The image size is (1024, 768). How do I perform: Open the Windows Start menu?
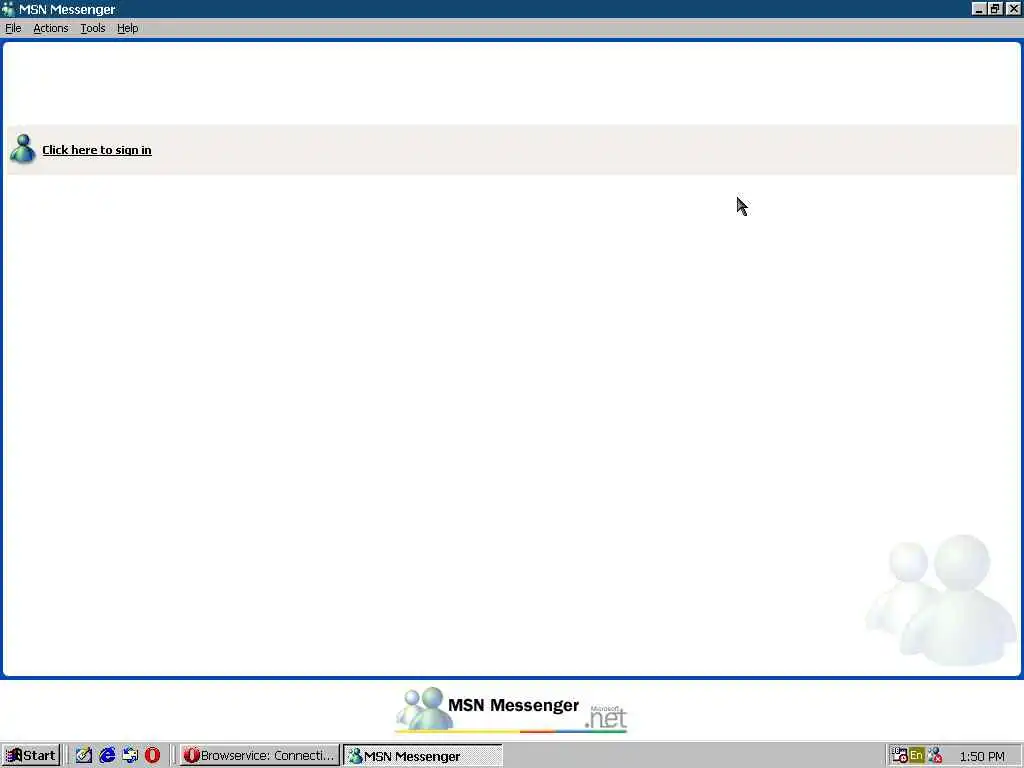click(x=31, y=756)
